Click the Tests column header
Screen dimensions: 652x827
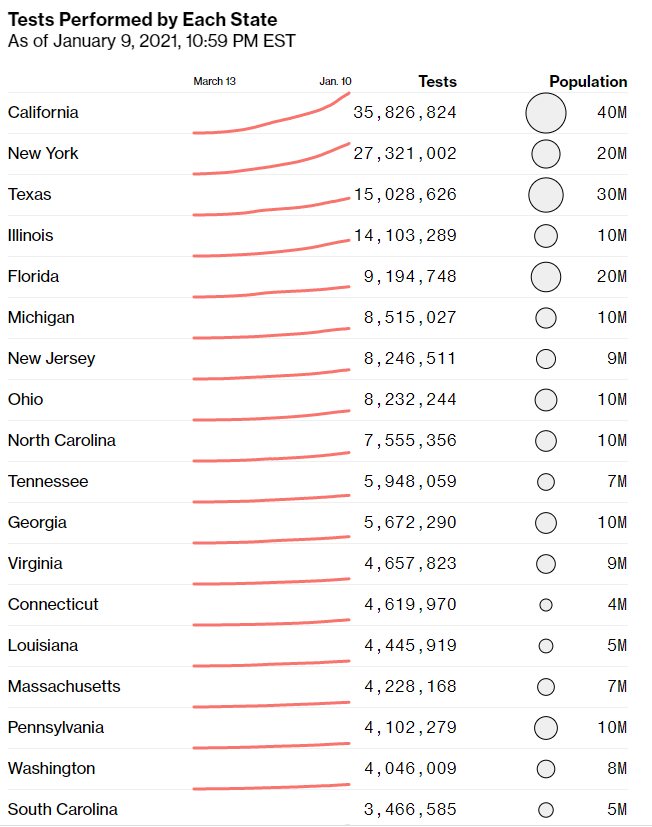(437, 81)
